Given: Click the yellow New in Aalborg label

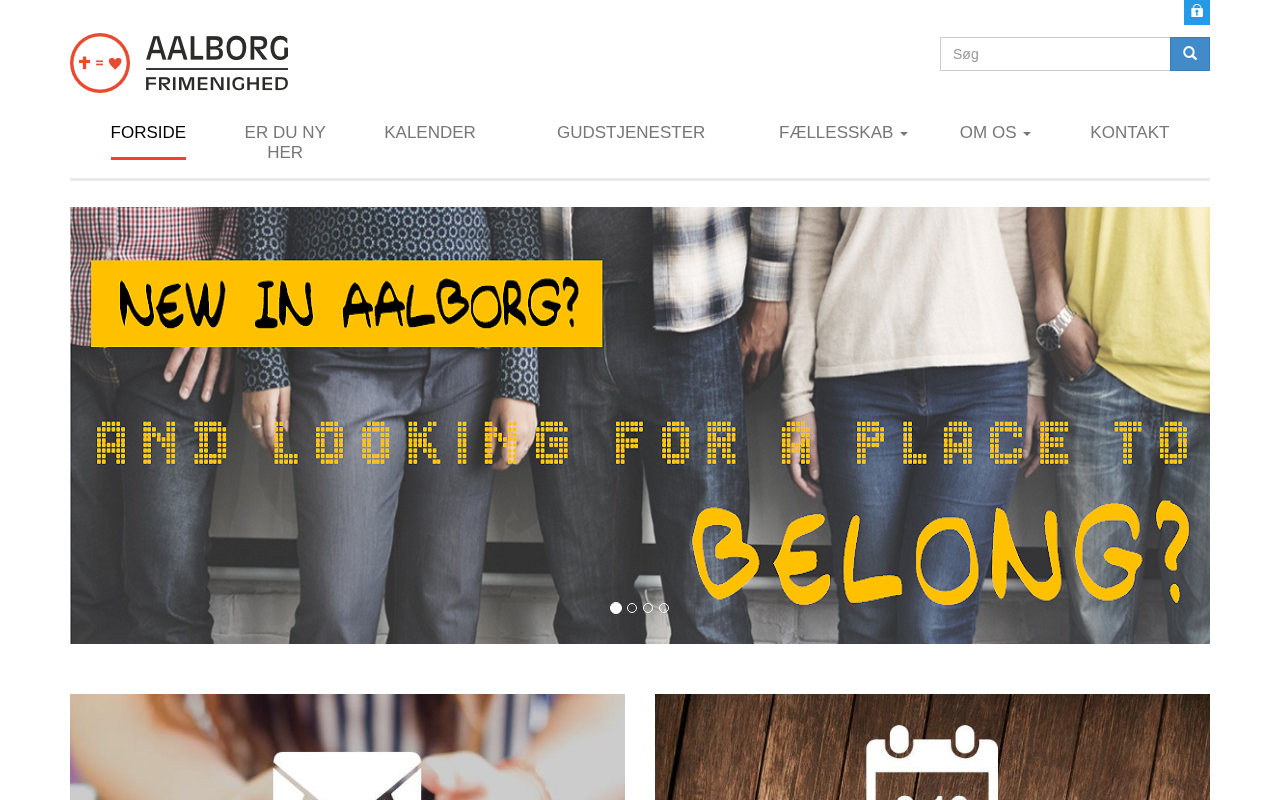Looking at the screenshot, I should pos(347,304).
